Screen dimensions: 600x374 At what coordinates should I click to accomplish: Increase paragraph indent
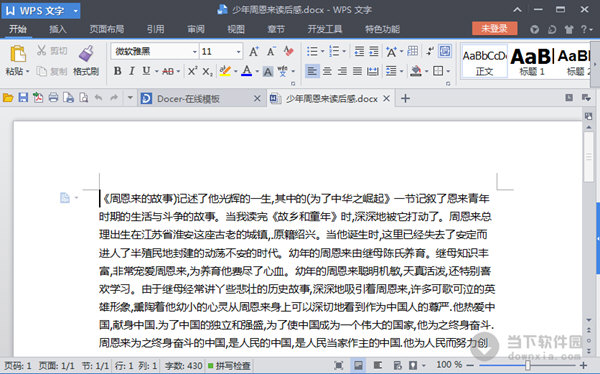(x=373, y=51)
